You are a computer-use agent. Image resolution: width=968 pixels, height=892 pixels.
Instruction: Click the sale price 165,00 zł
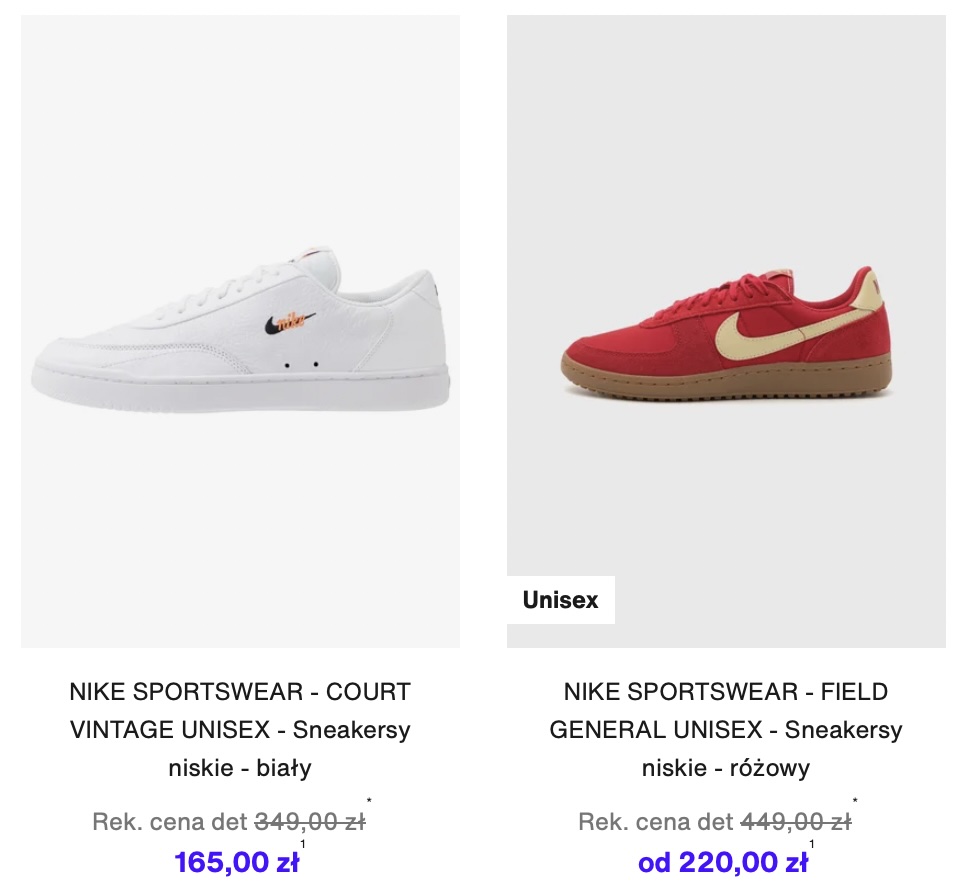(x=237, y=862)
